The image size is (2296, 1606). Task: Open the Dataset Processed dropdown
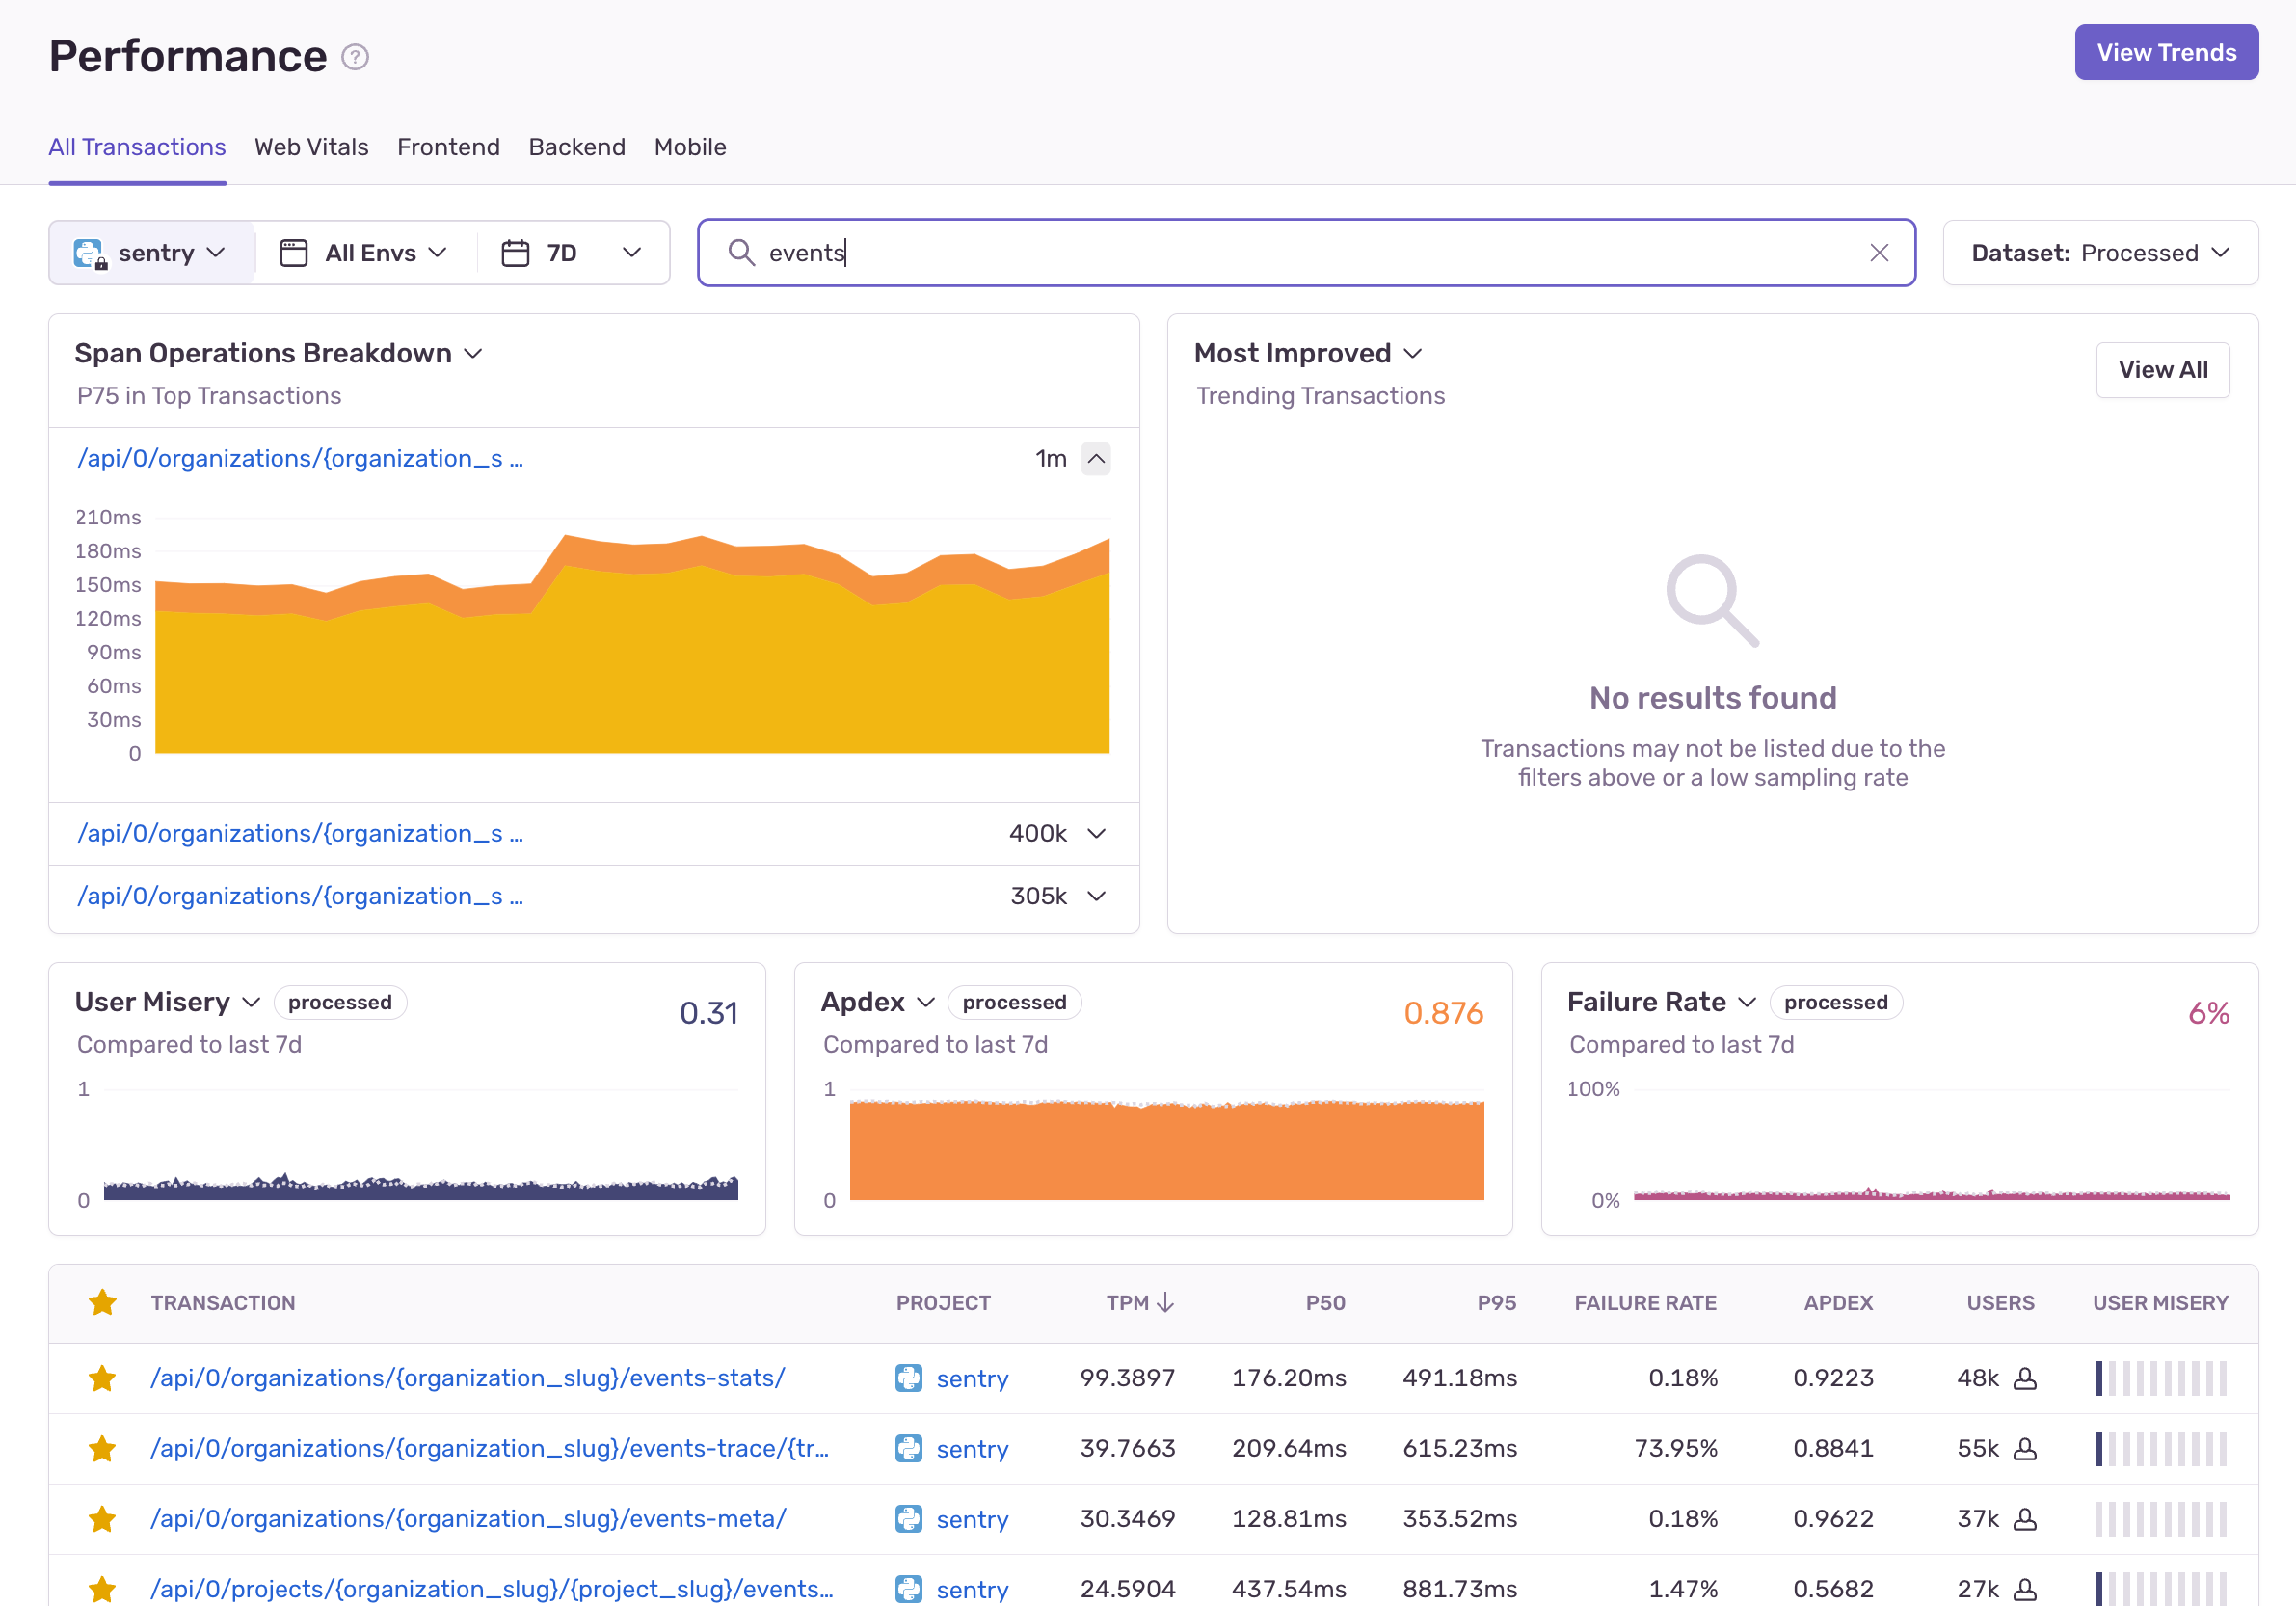pos(2100,253)
